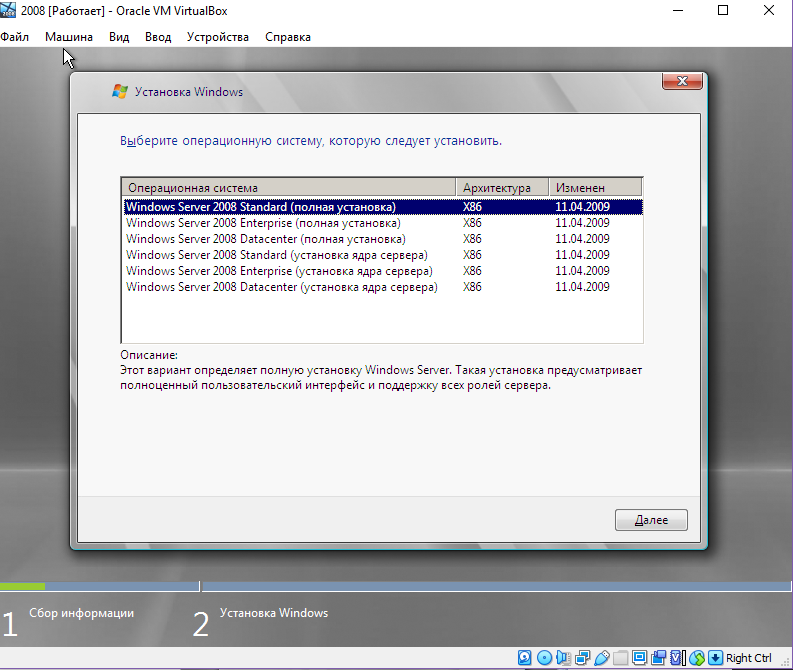Viewport: 793px width, 670px height.
Task: Click 11.04.2009 date in Datacenter (полная установка) row
Action: (582, 239)
